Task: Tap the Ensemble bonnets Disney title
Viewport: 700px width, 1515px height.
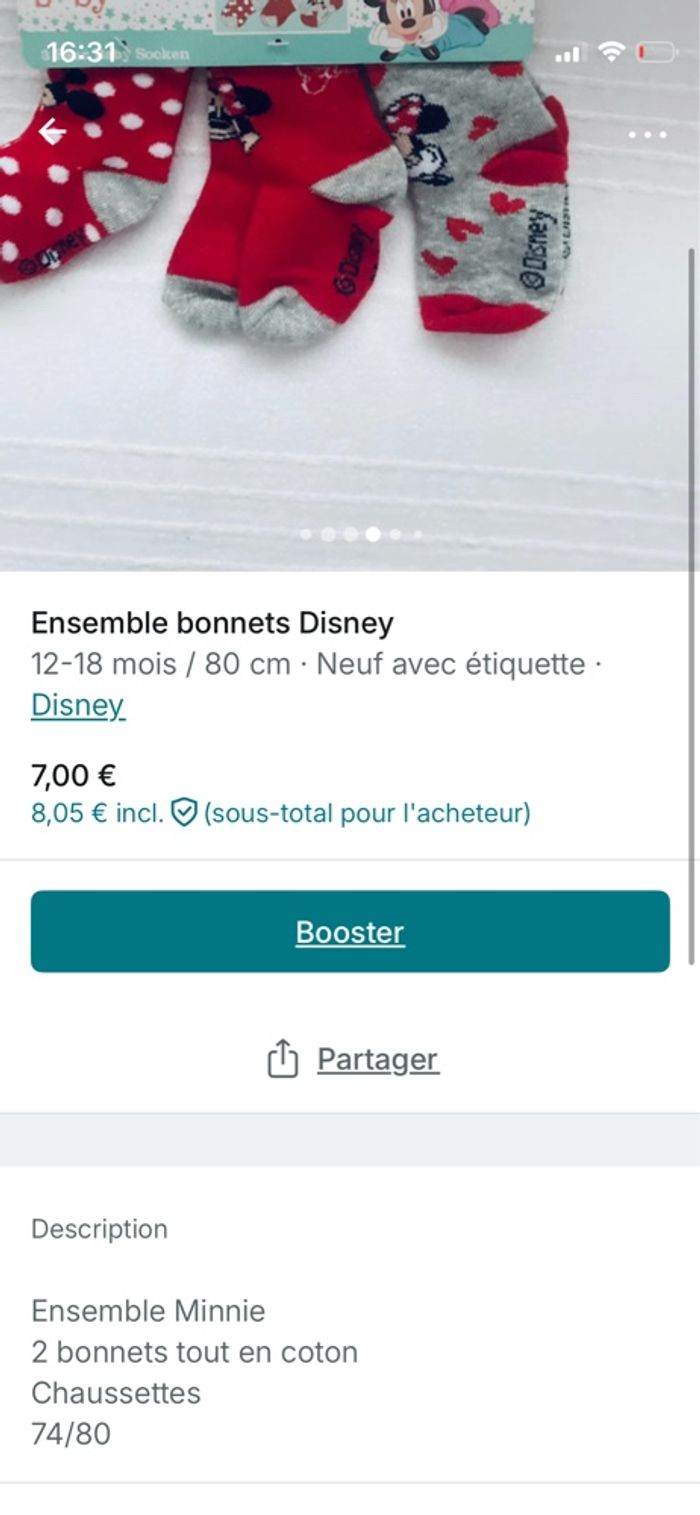Action: (212, 623)
